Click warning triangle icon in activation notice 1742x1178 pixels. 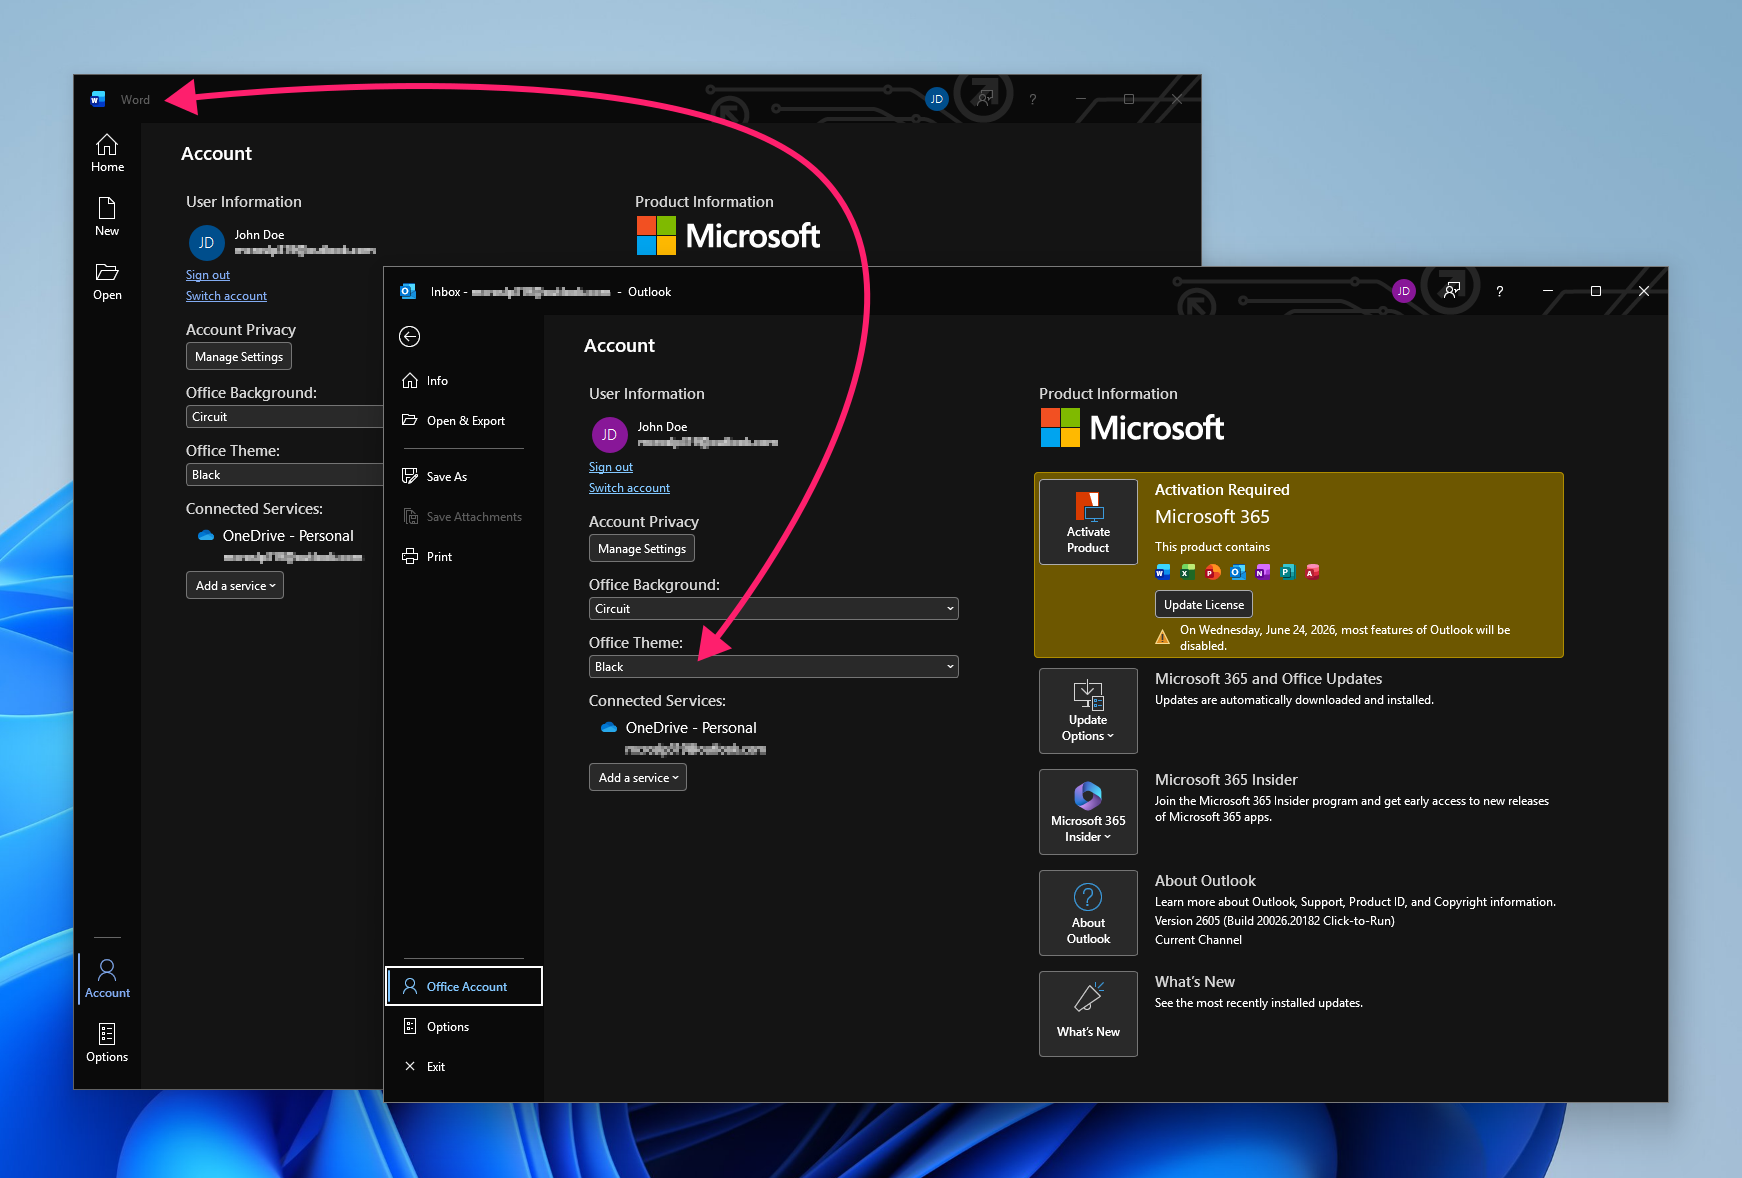[1163, 637]
